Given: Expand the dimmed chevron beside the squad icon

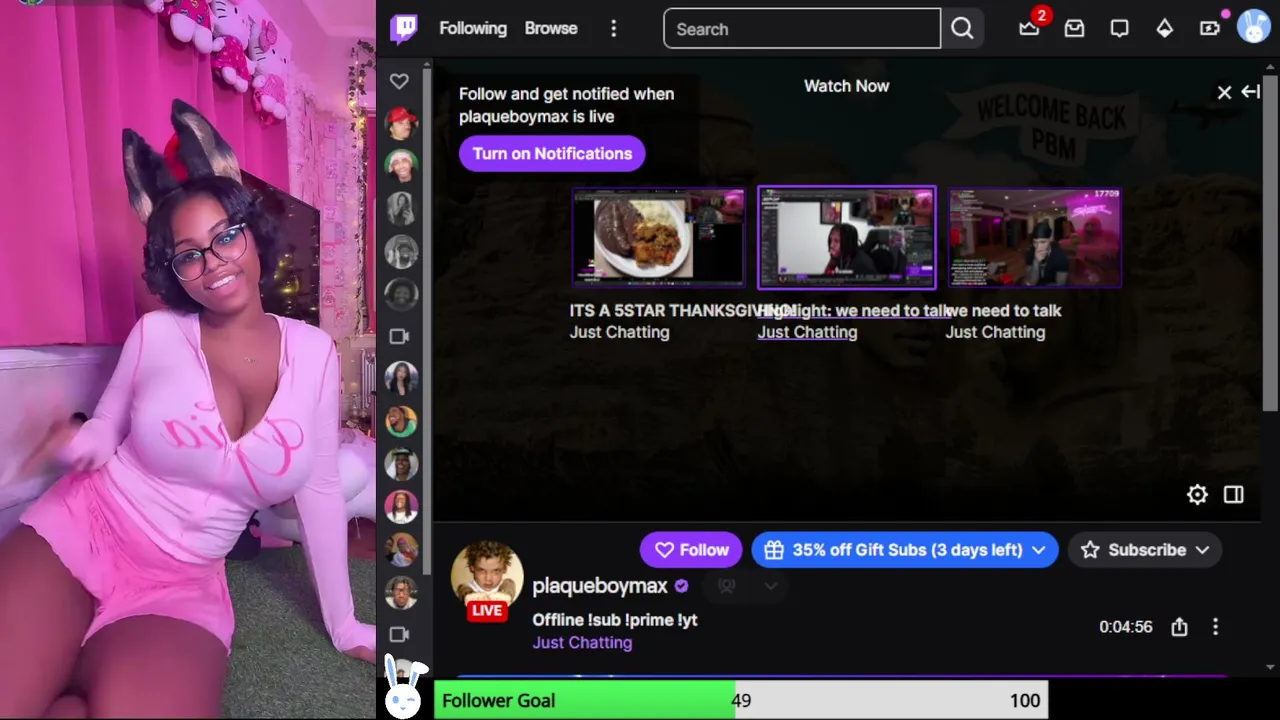Looking at the screenshot, I should click(771, 586).
